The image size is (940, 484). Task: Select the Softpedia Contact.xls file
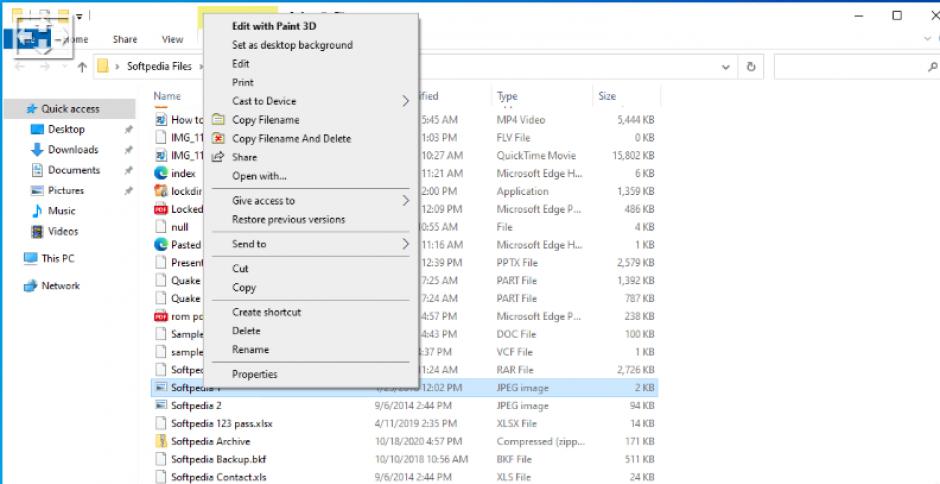pyautogui.click(x=218, y=477)
